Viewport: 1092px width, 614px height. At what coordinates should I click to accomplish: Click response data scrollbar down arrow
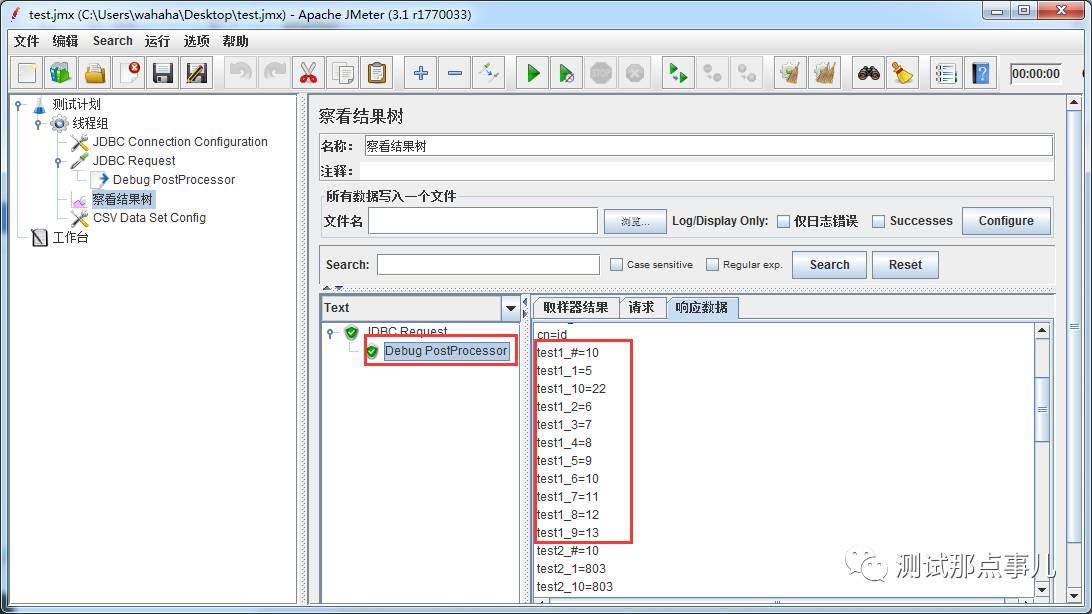pos(1042,589)
